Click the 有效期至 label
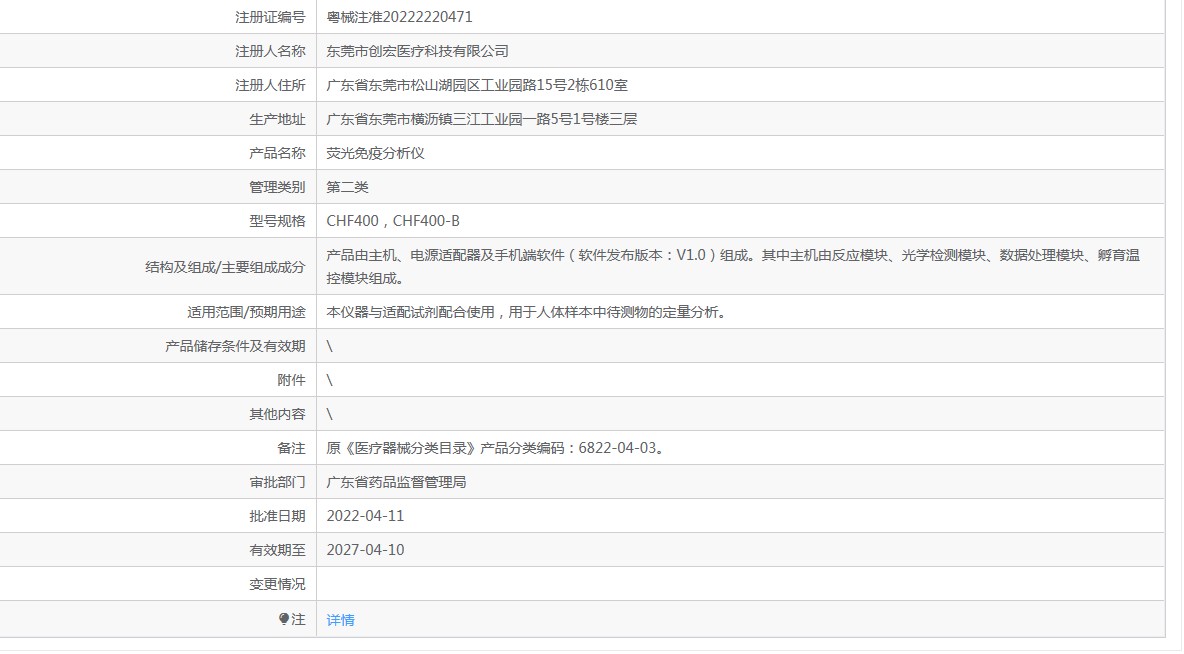 pyautogui.click(x=277, y=550)
